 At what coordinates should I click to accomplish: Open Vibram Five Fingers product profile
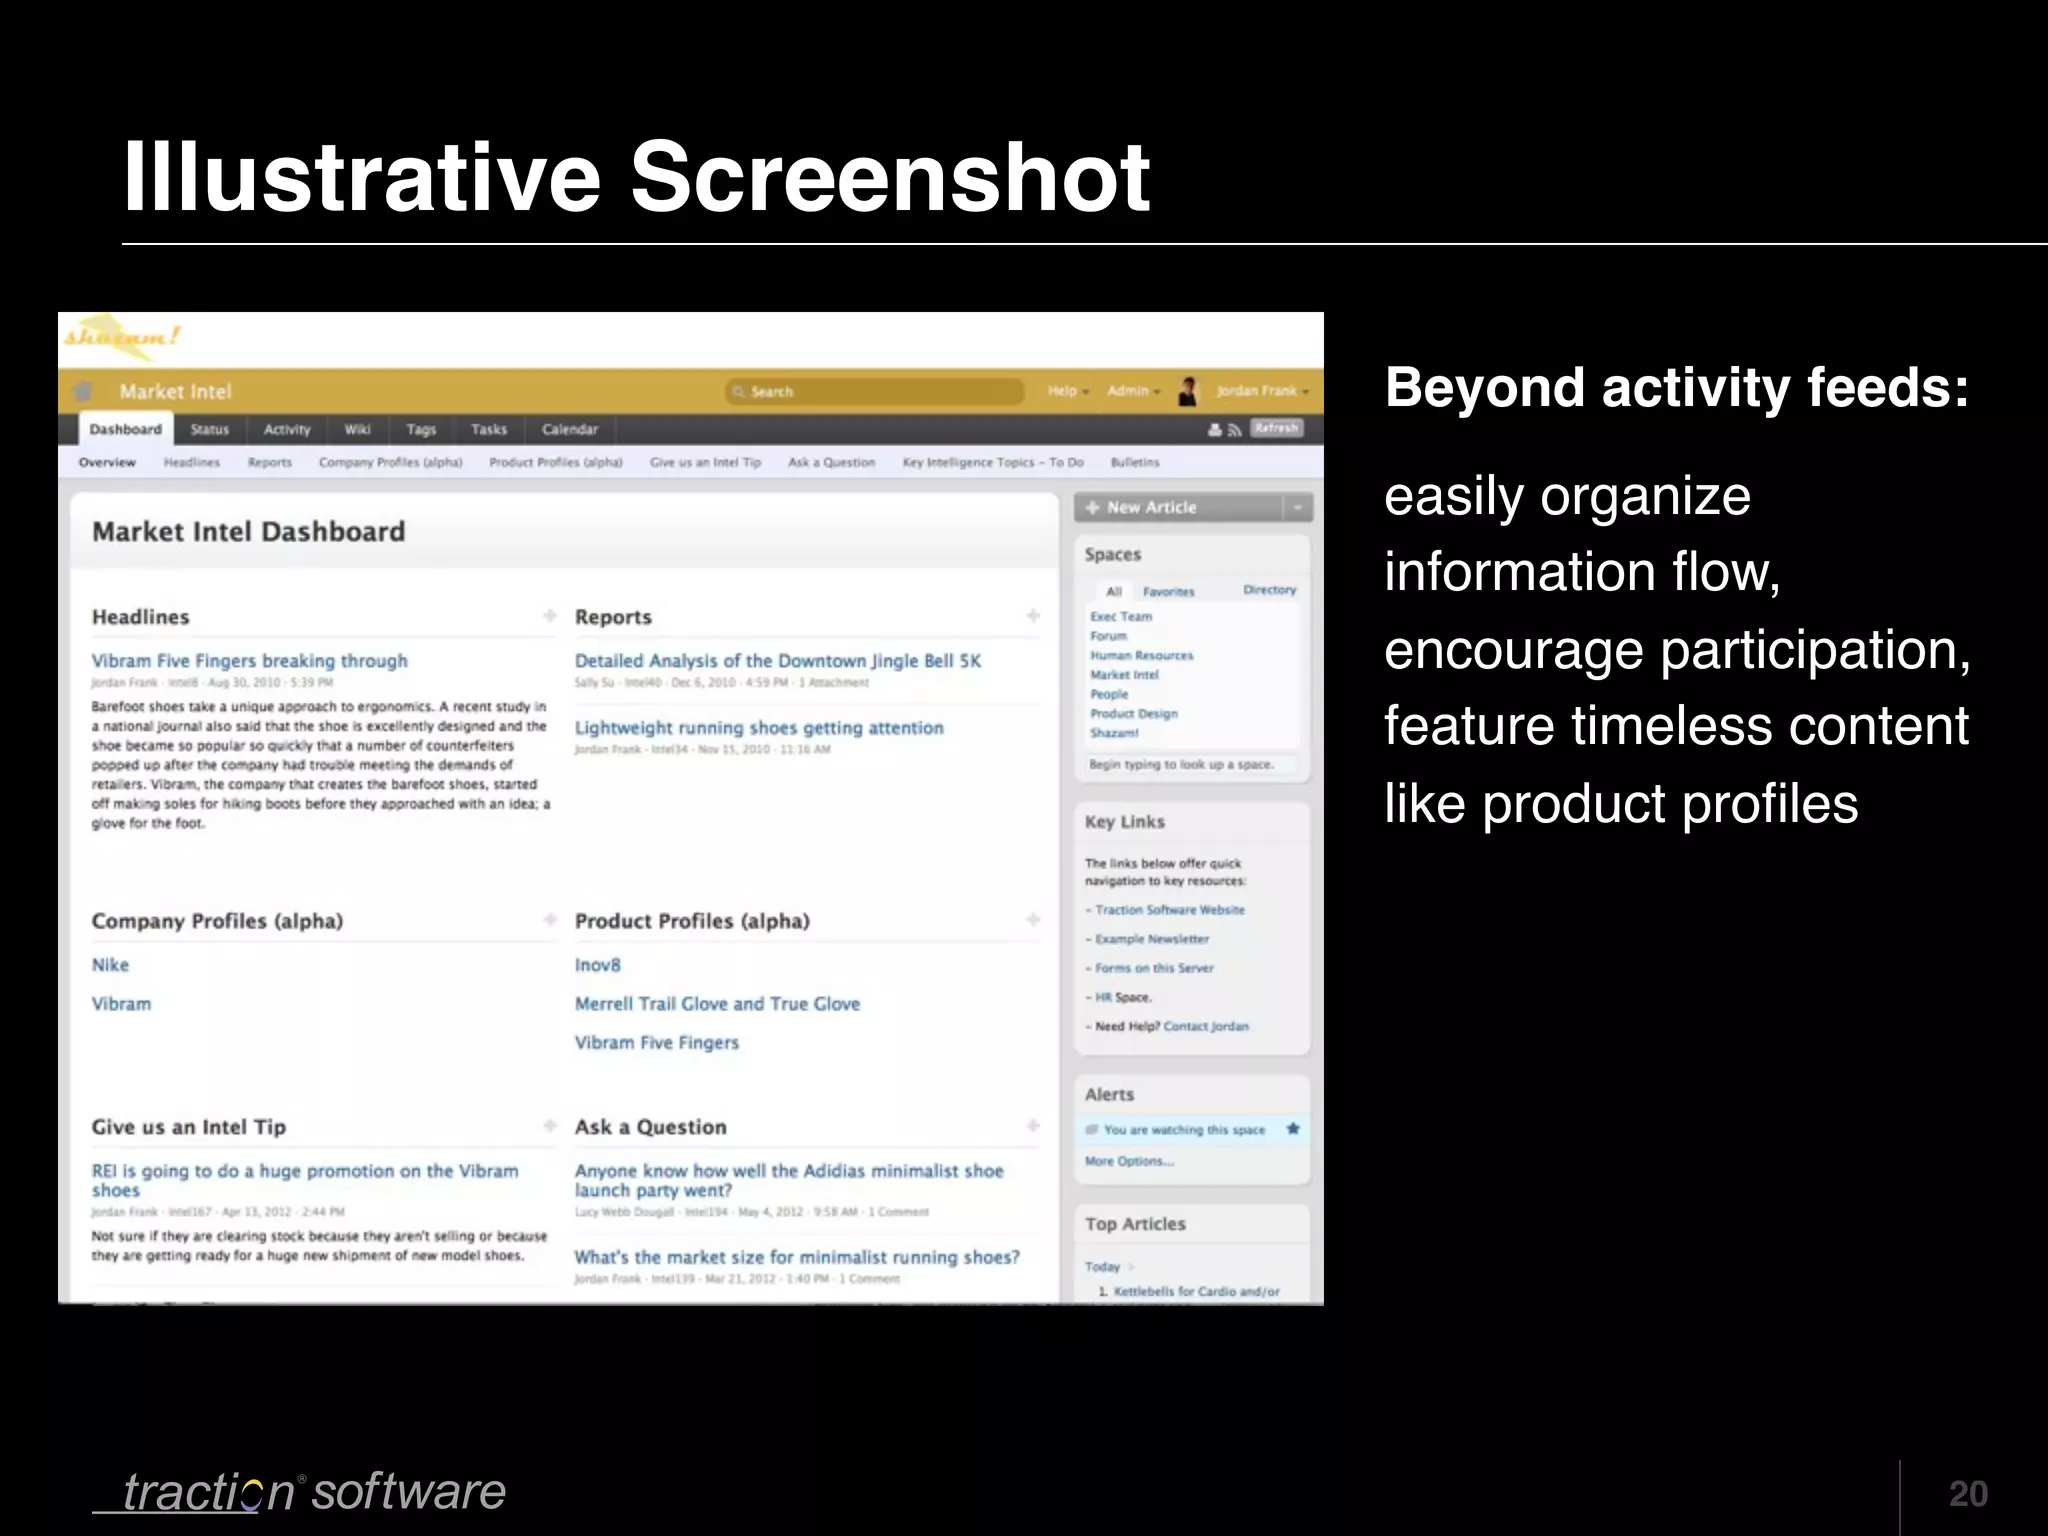tap(656, 1043)
